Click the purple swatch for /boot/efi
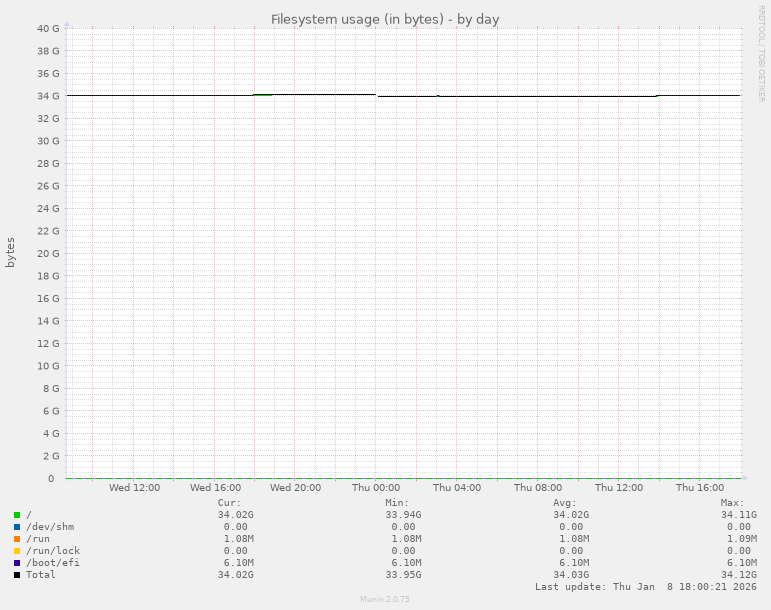This screenshot has height=610, width=771. click(x=17, y=563)
